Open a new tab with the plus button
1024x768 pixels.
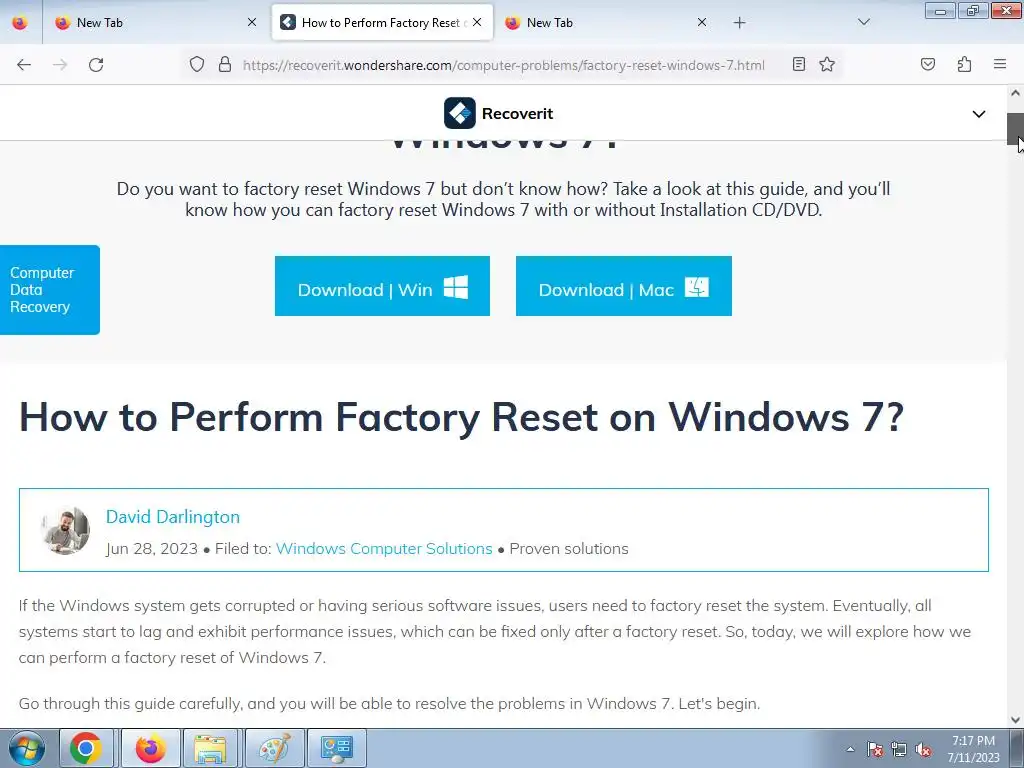pos(739,23)
